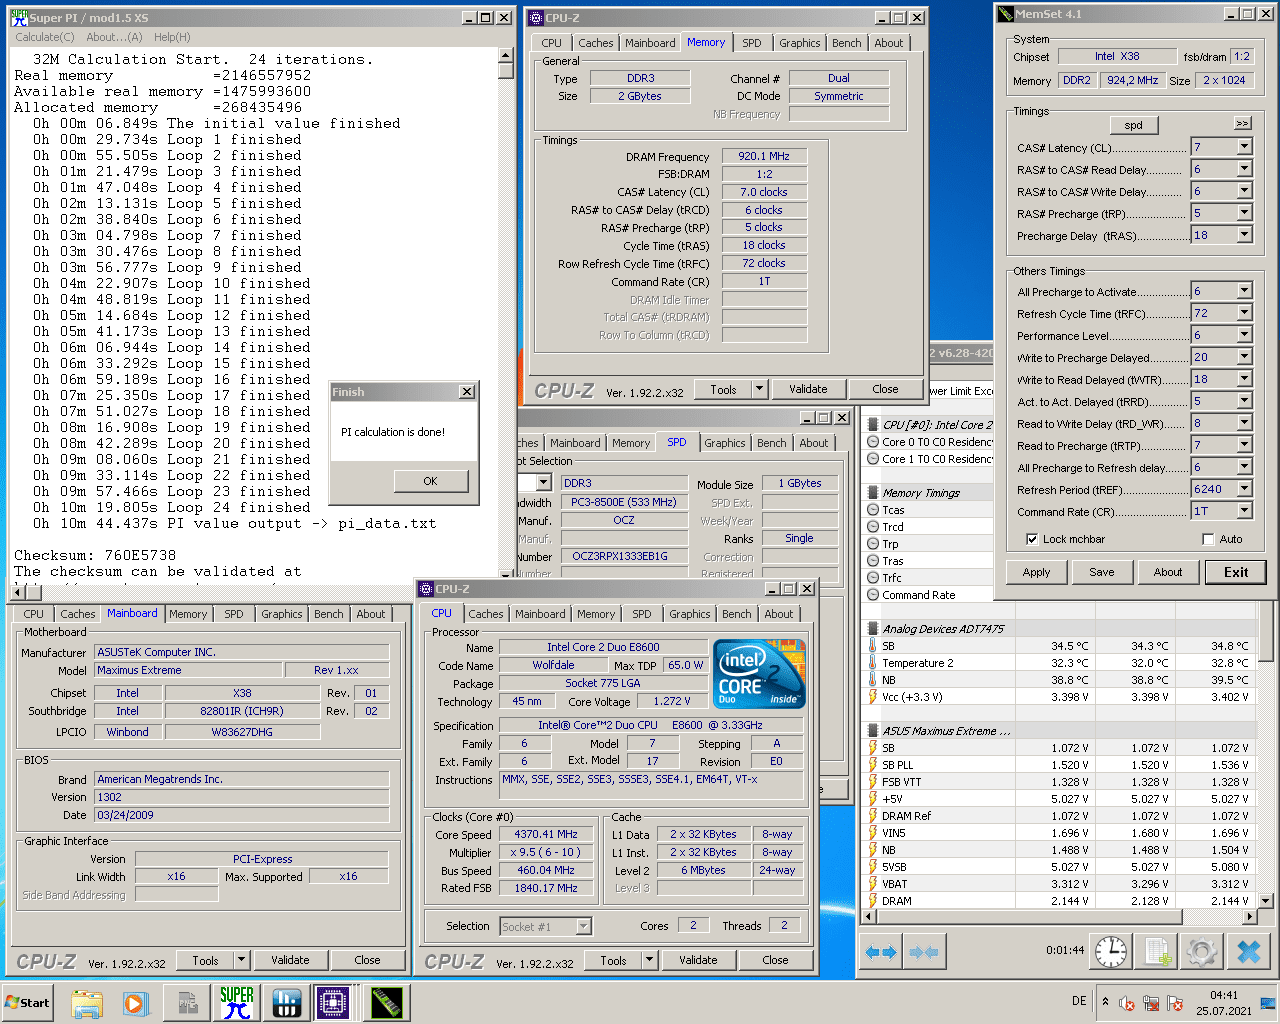The width and height of the screenshot is (1280, 1024).
Task: Open the Performance Level dropdown
Action: 1245,335
